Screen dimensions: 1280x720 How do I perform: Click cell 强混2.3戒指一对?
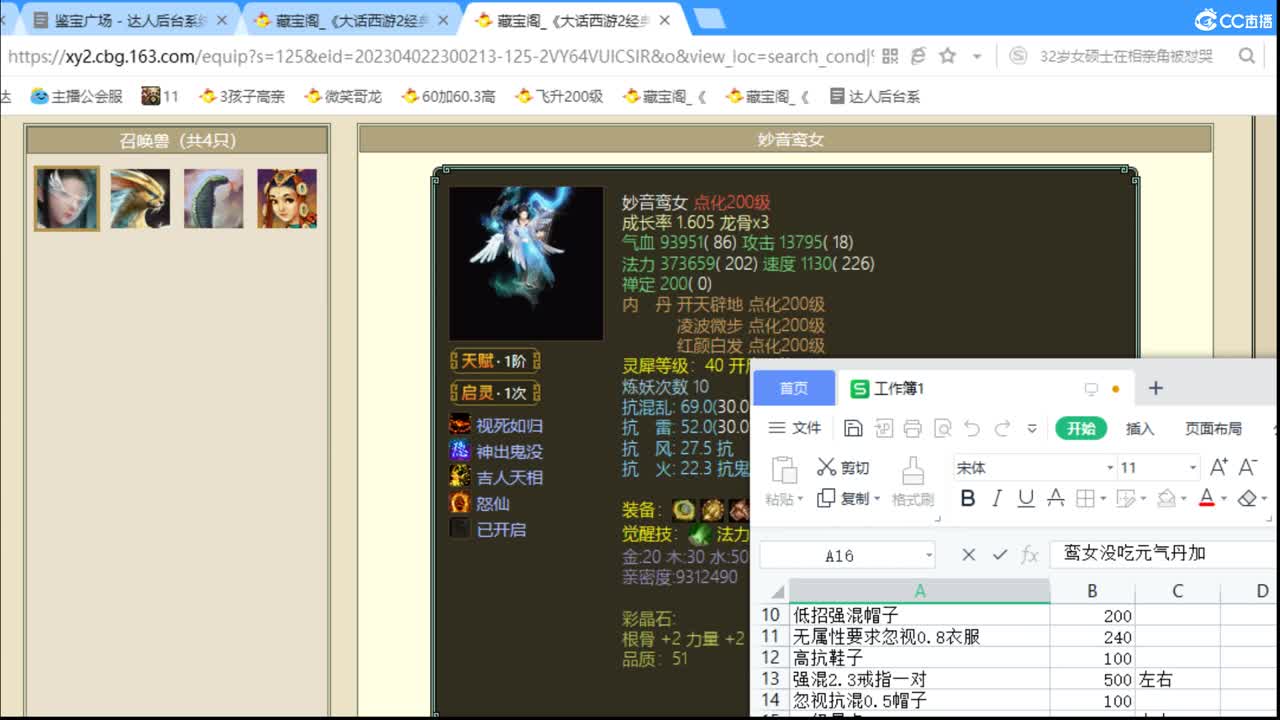[x=920, y=679]
